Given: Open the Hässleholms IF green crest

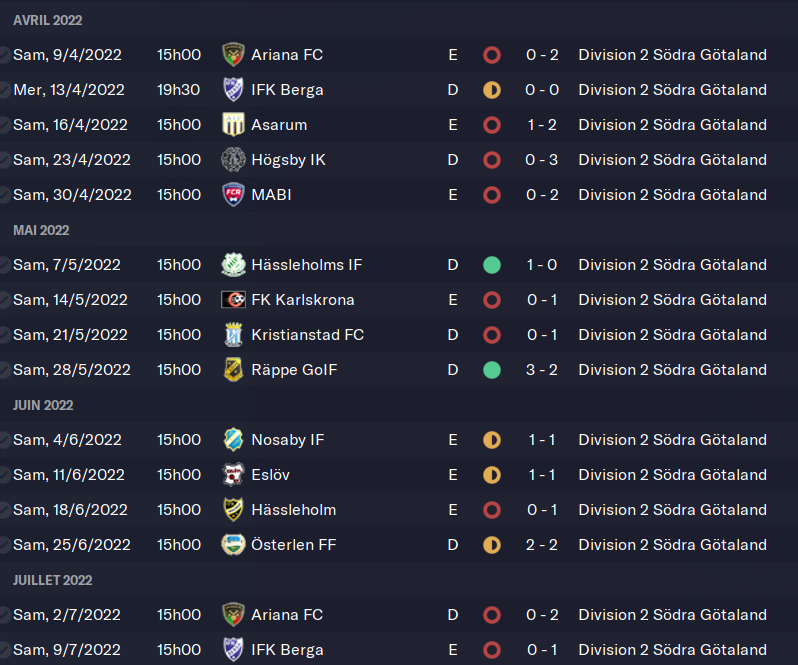Looking at the screenshot, I should (233, 265).
